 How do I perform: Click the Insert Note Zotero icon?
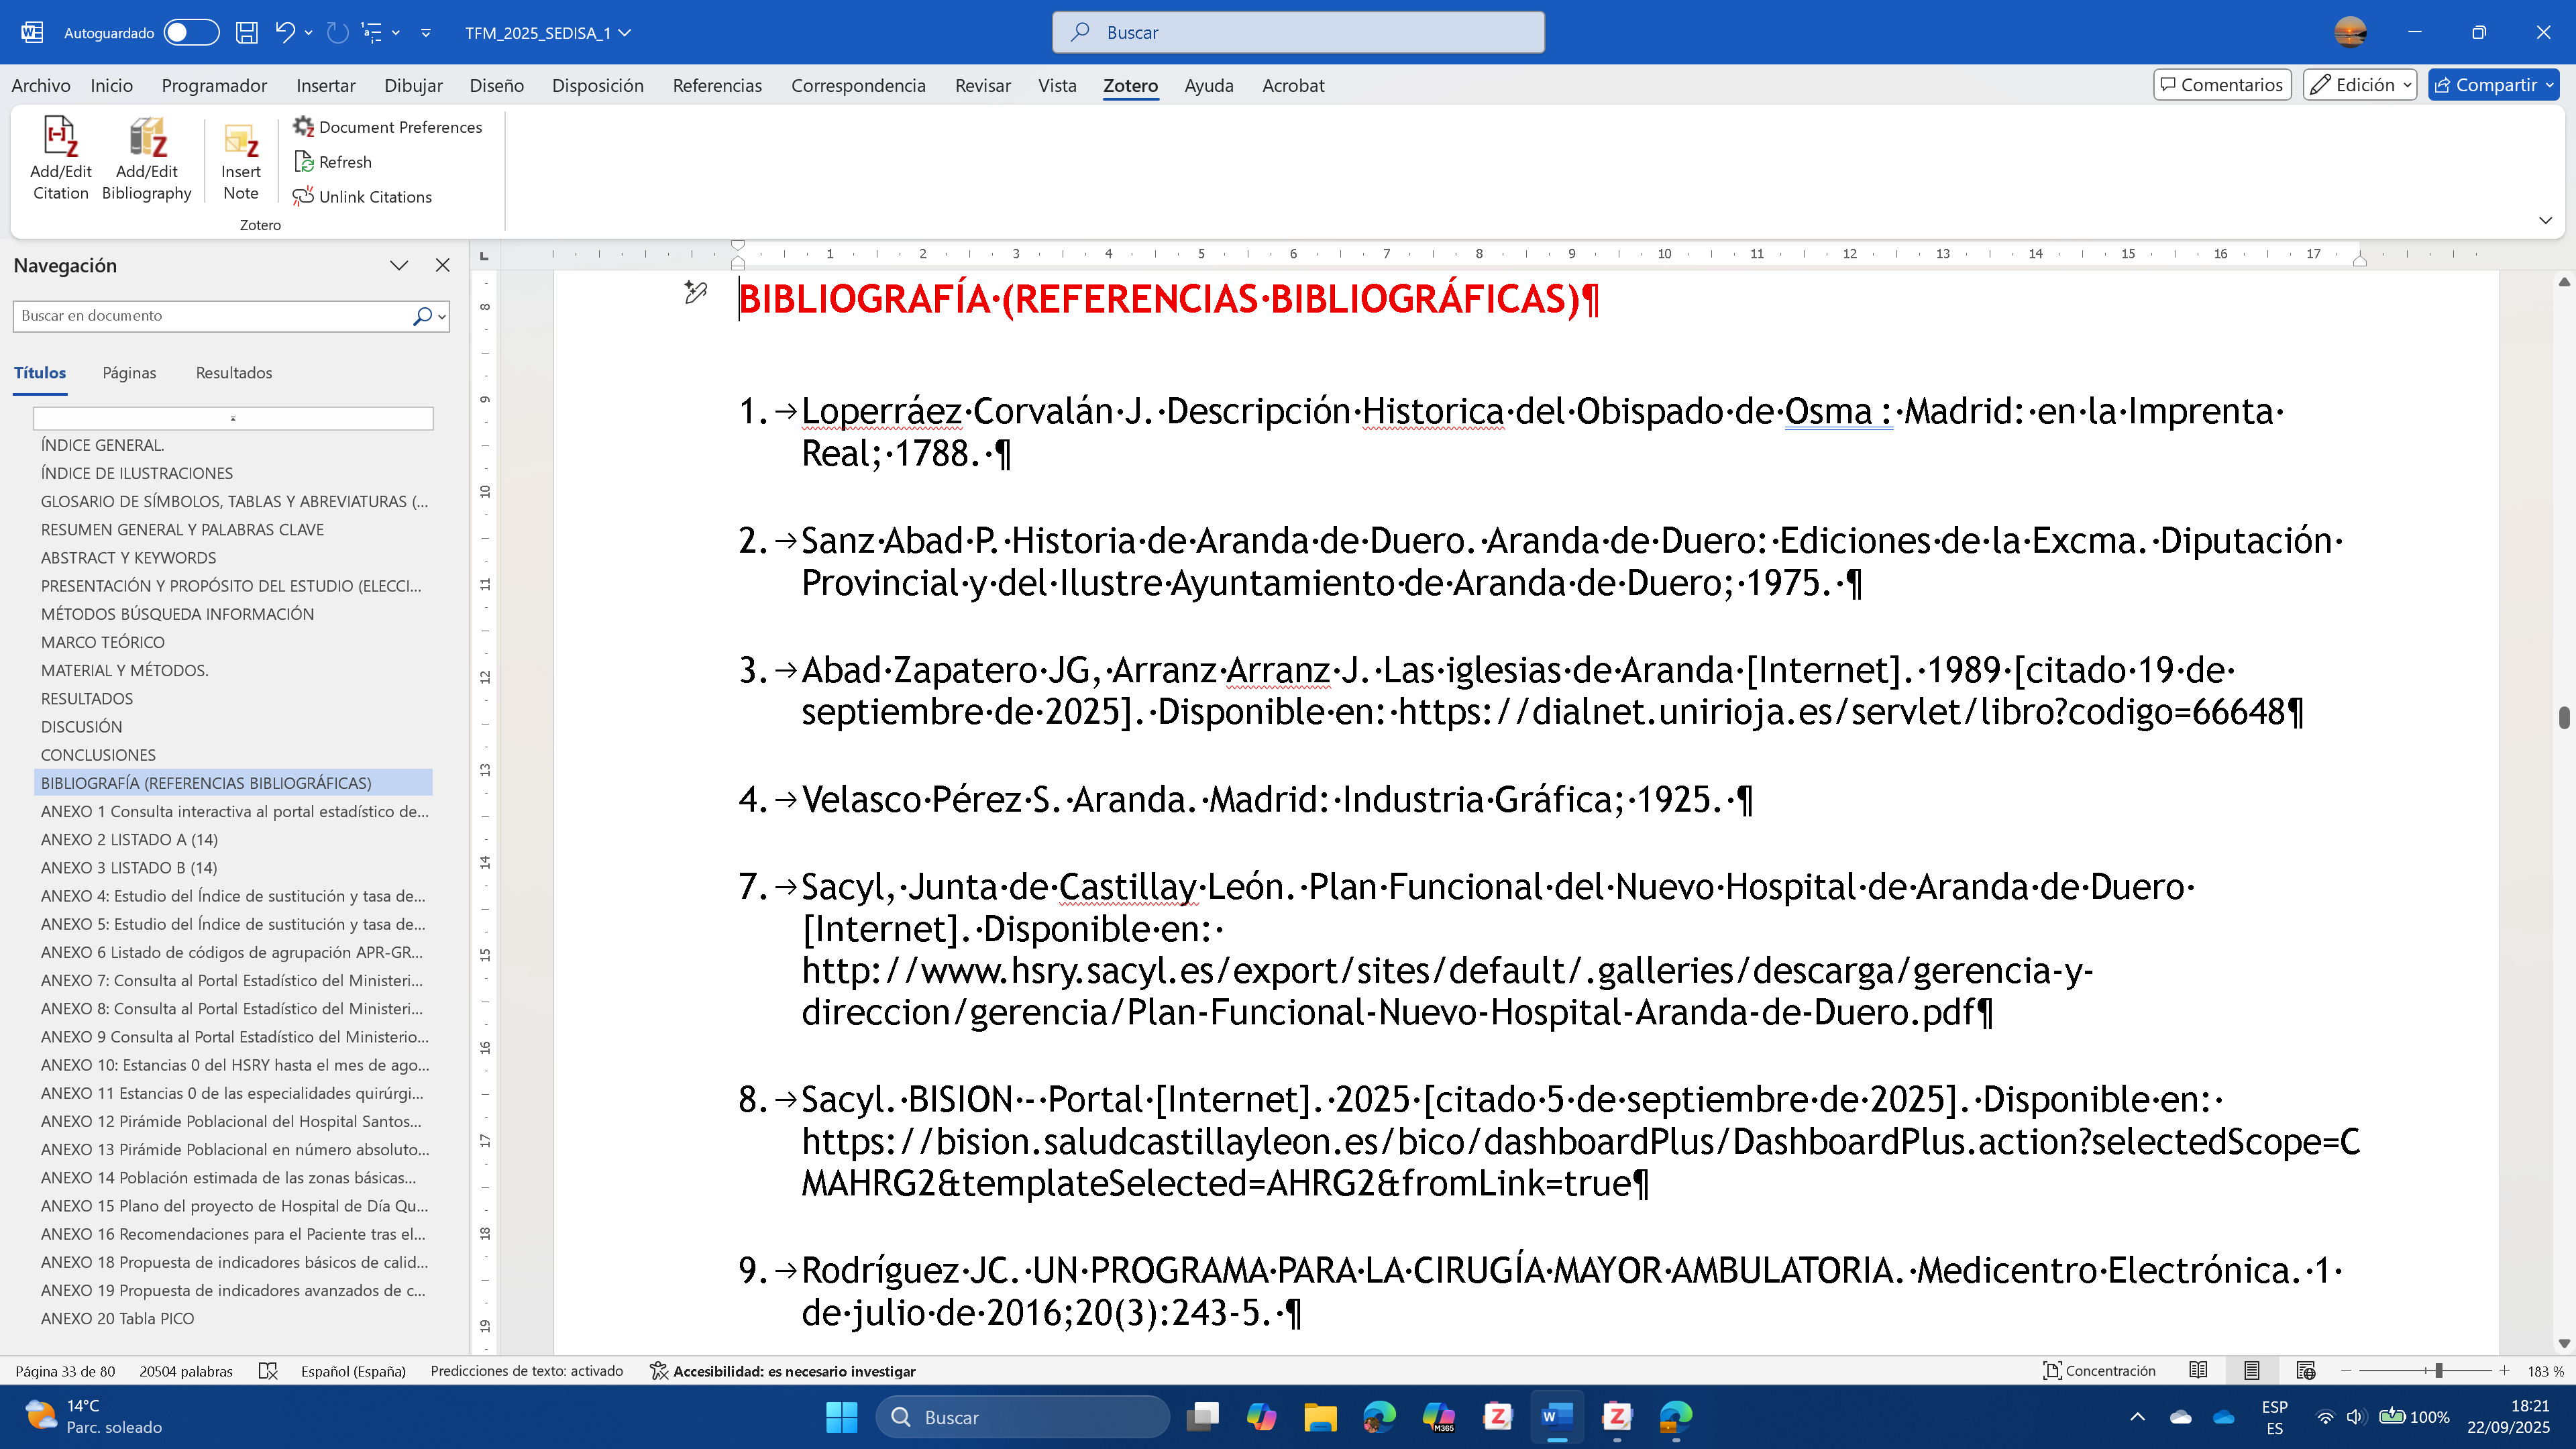pyautogui.click(x=240, y=142)
